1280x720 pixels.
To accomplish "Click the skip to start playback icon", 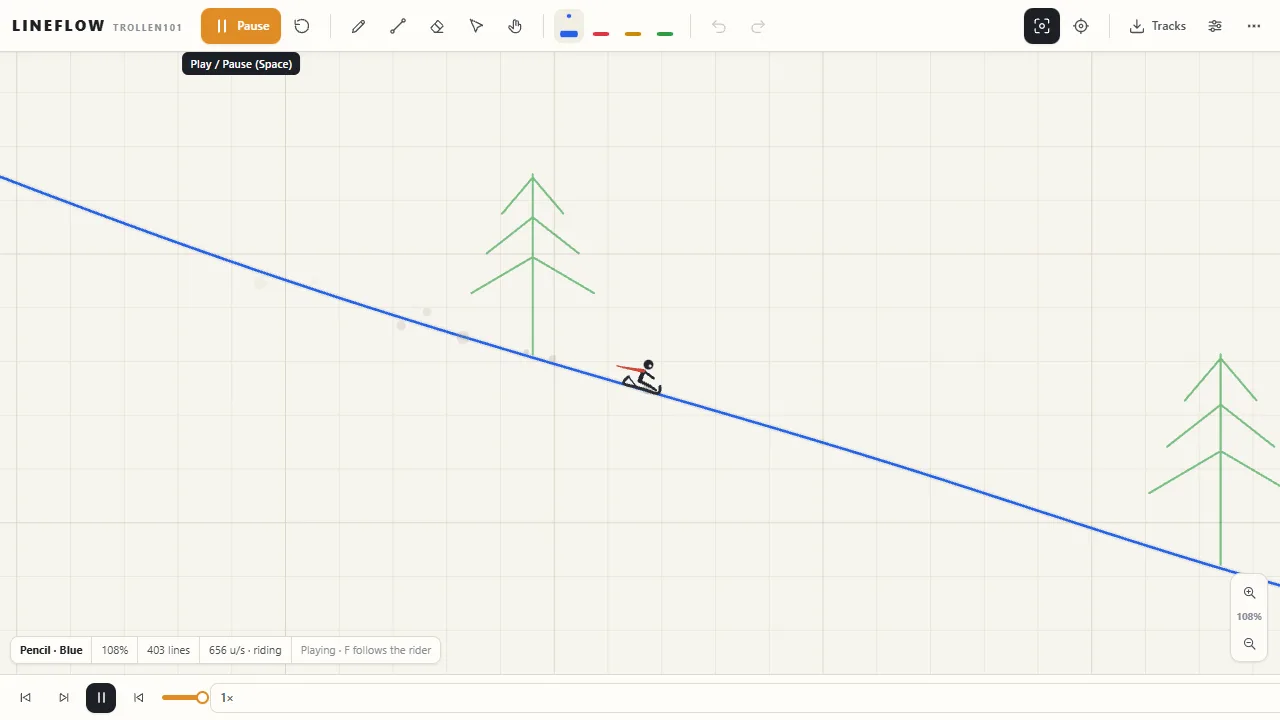I will (x=26, y=698).
